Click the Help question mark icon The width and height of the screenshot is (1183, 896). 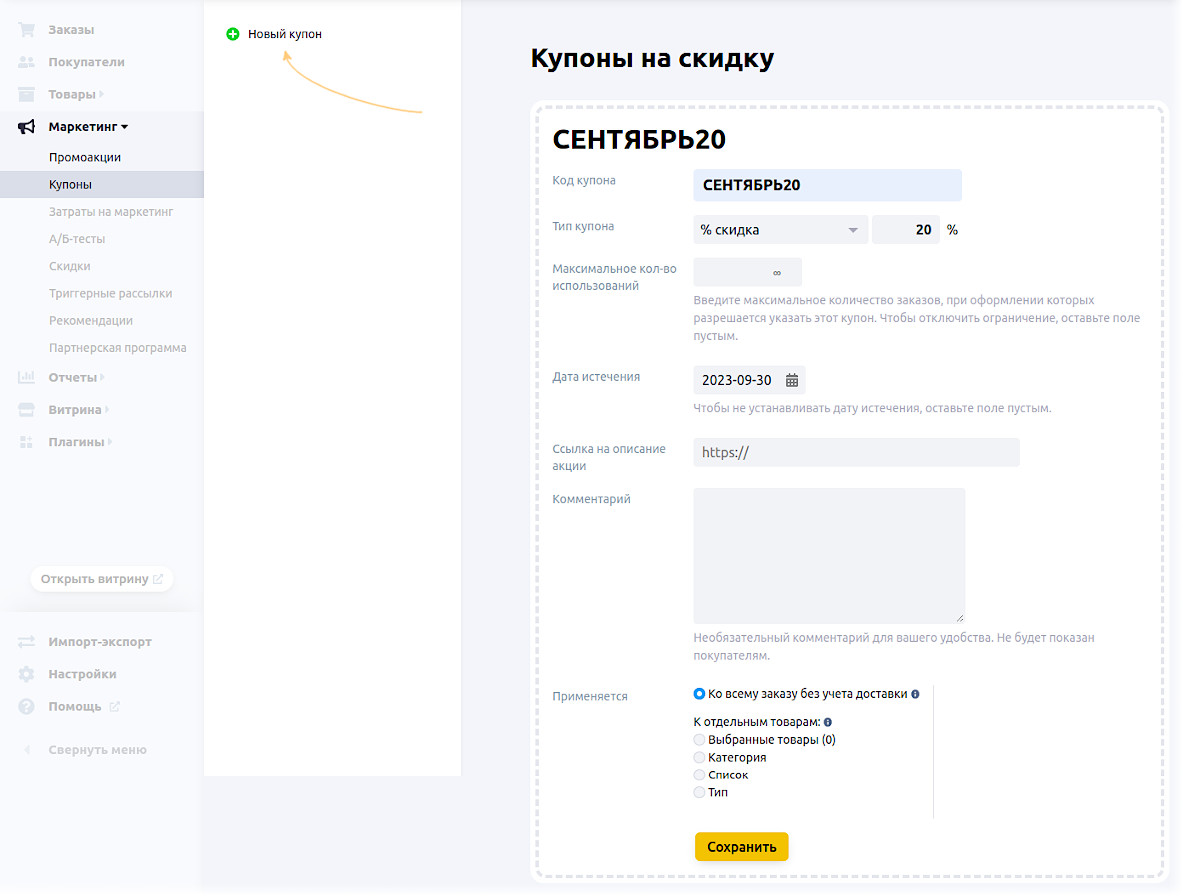[27, 706]
